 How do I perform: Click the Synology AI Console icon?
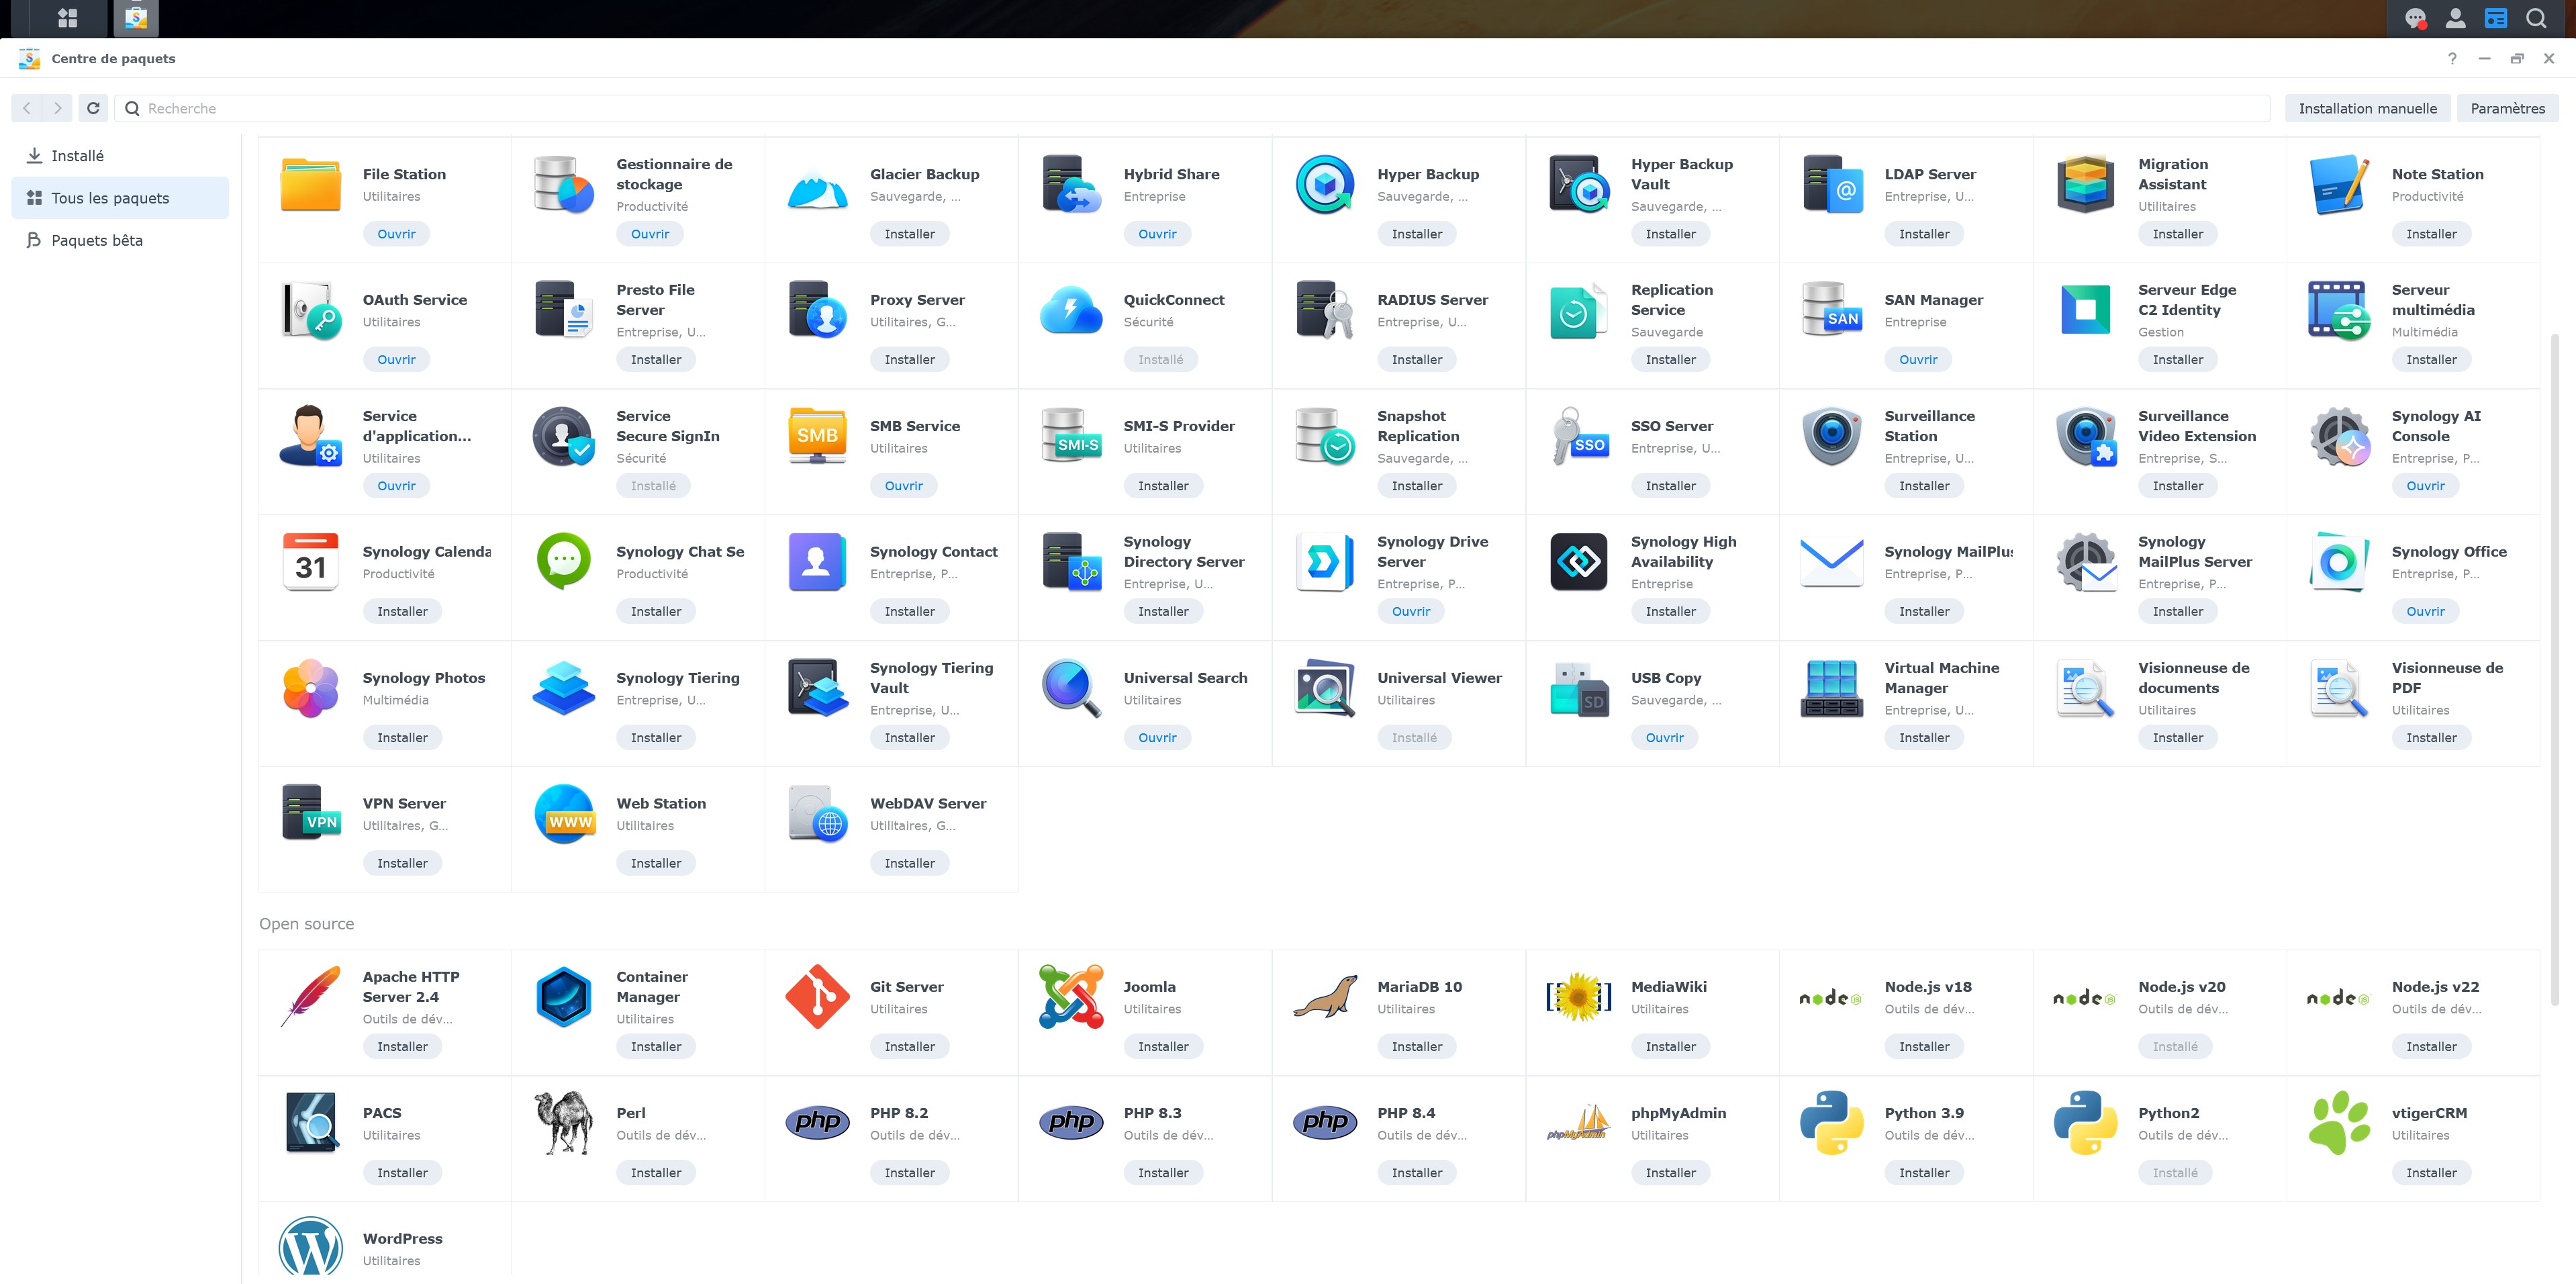2339,436
